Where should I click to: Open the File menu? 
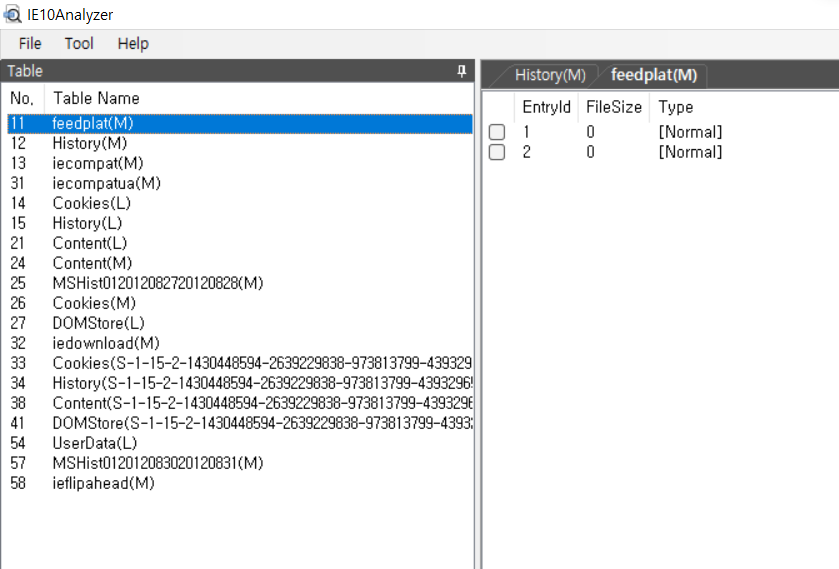tap(30, 43)
